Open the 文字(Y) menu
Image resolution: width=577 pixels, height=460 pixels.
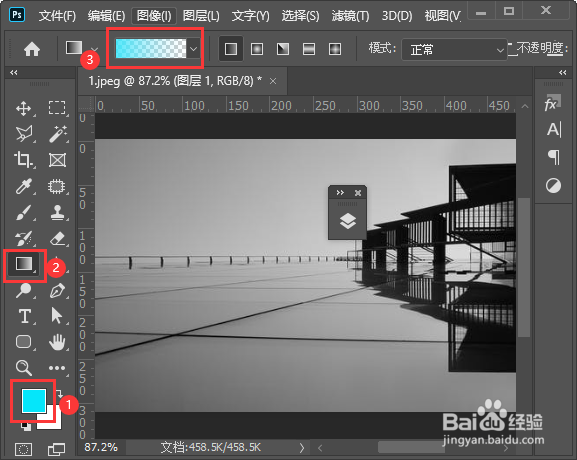pyautogui.click(x=251, y=16)
